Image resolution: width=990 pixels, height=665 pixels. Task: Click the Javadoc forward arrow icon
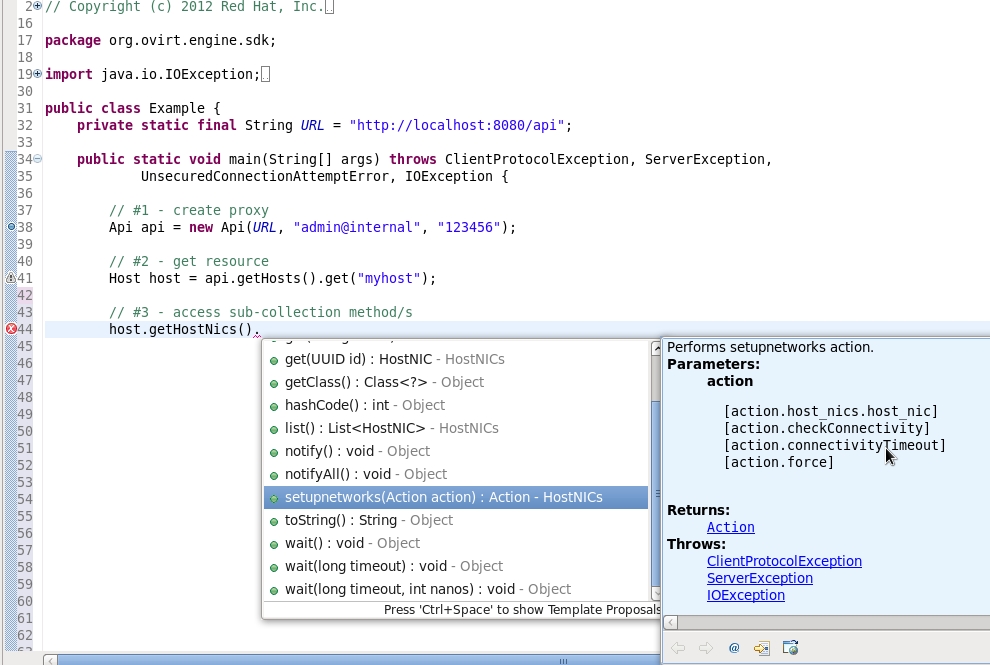coord(706,648)
